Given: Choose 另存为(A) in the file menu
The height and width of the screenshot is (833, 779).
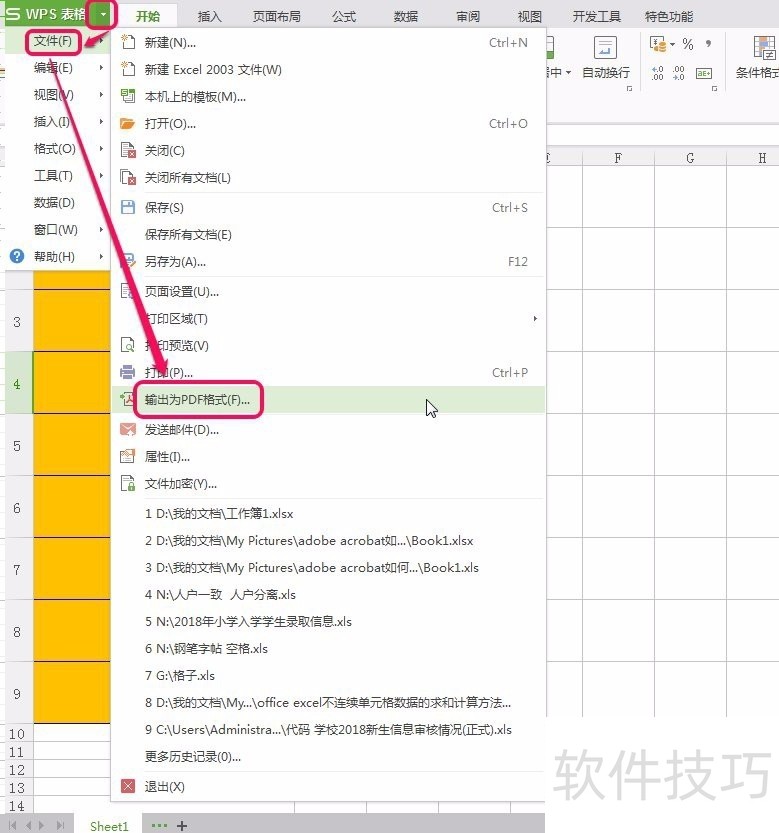Looking at the screenshot, I should point(328,261).
